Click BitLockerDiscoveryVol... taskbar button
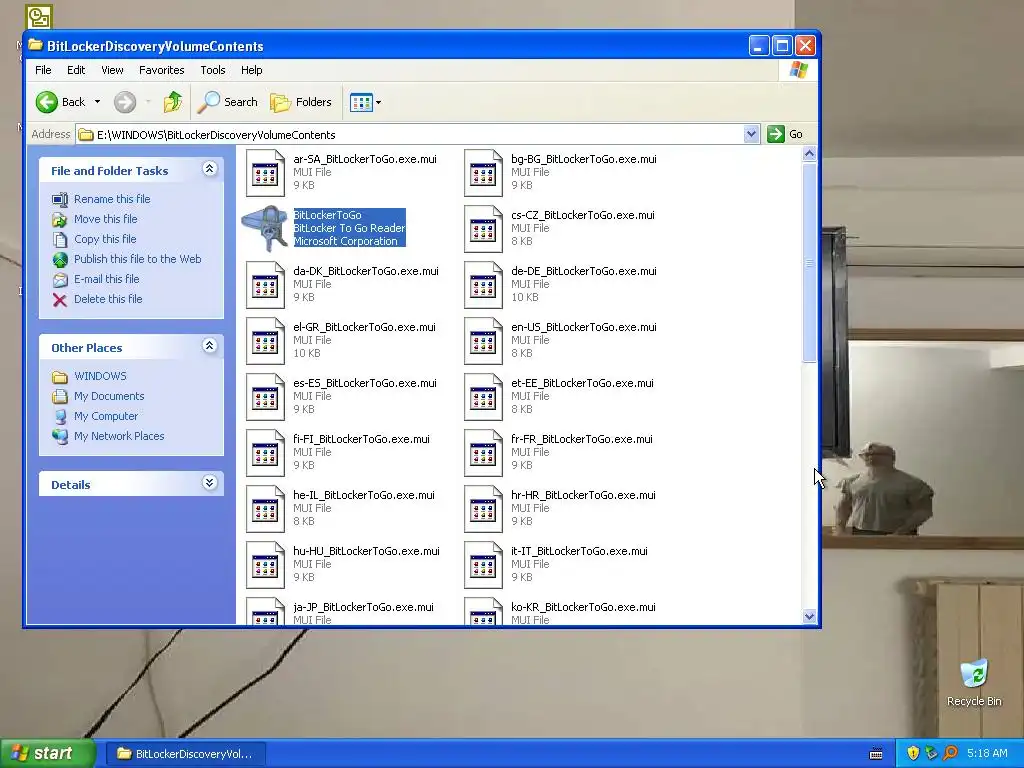The image size is (1024, 768). click(x=185, y=754)
